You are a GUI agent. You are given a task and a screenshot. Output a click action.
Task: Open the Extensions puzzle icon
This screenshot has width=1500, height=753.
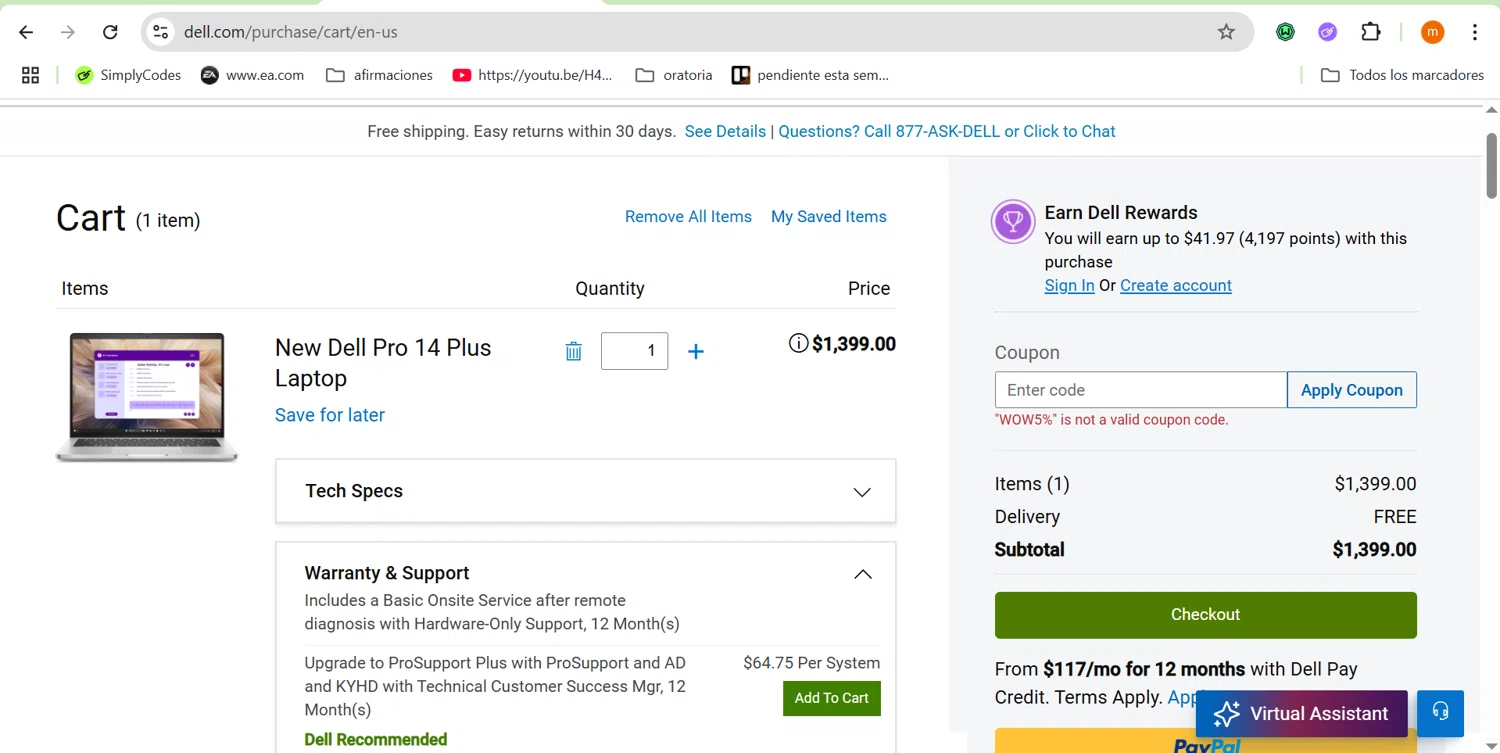[x=1371, y=32]
